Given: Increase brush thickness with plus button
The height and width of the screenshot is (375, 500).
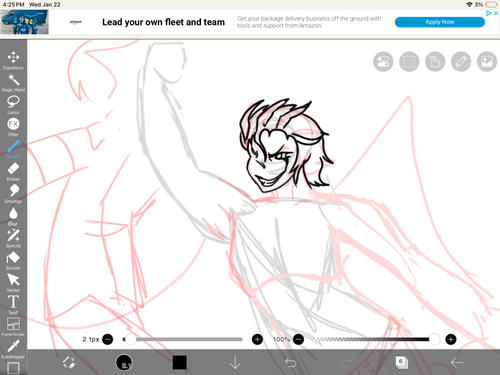Looking at the screenshot, I should pos(257,339).
